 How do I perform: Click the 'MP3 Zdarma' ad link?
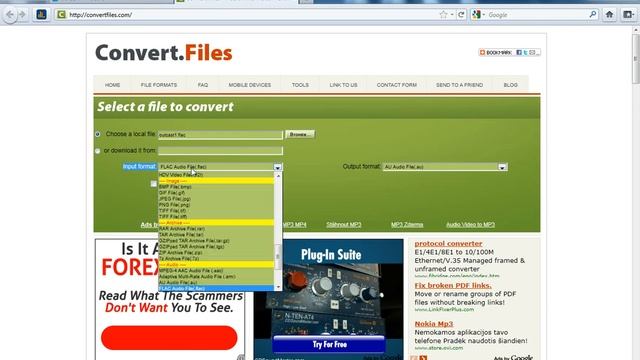click(407, 224)
